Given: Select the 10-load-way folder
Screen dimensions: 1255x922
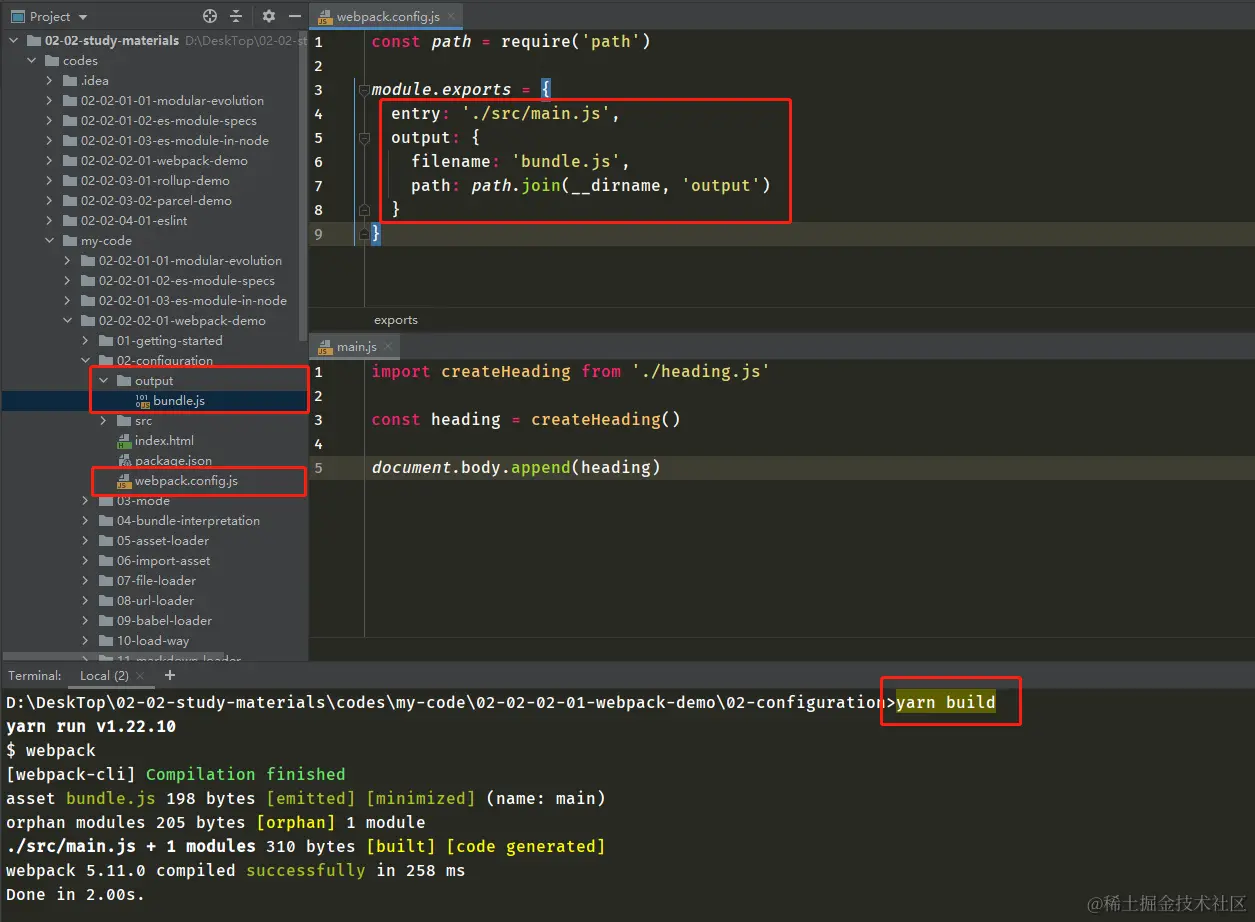Looking at the screenshot, I should pyautogui.click(x=153, y=641).
